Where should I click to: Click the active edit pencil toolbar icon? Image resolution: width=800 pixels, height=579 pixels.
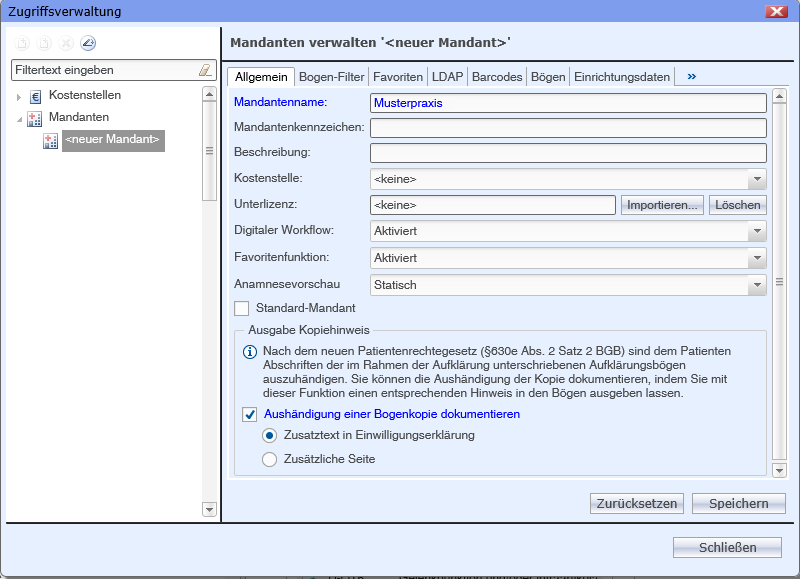coord(87,43)
